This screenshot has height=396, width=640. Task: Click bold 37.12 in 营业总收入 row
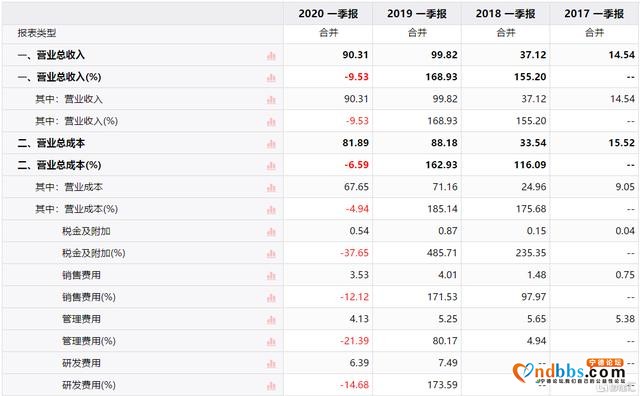pyautogui.click(x=533, y=55)
